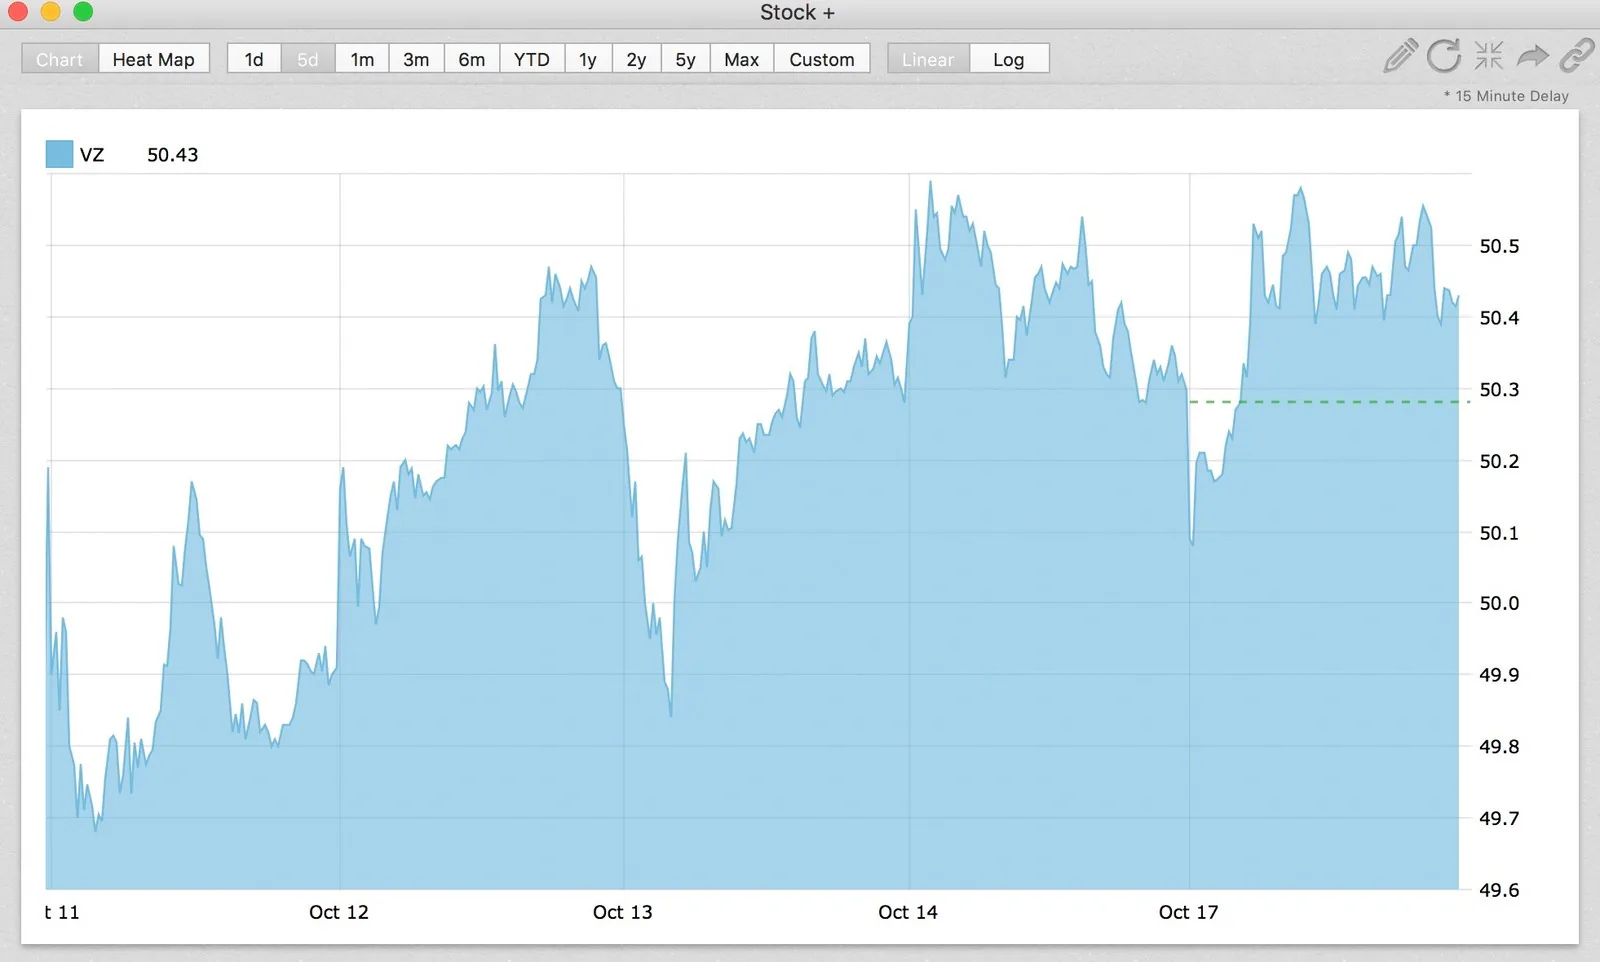
Task: Click the 50.0 price axis label
Action: tap(1499, 603)
